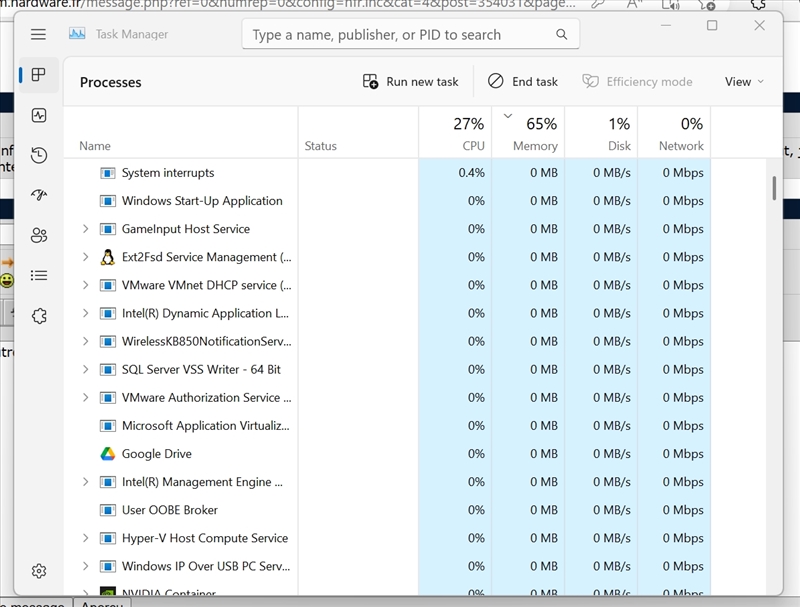Expand the Ext2Fsd Service Management row
Viewport: 800px width, 607px height.
tap(86, 257)
